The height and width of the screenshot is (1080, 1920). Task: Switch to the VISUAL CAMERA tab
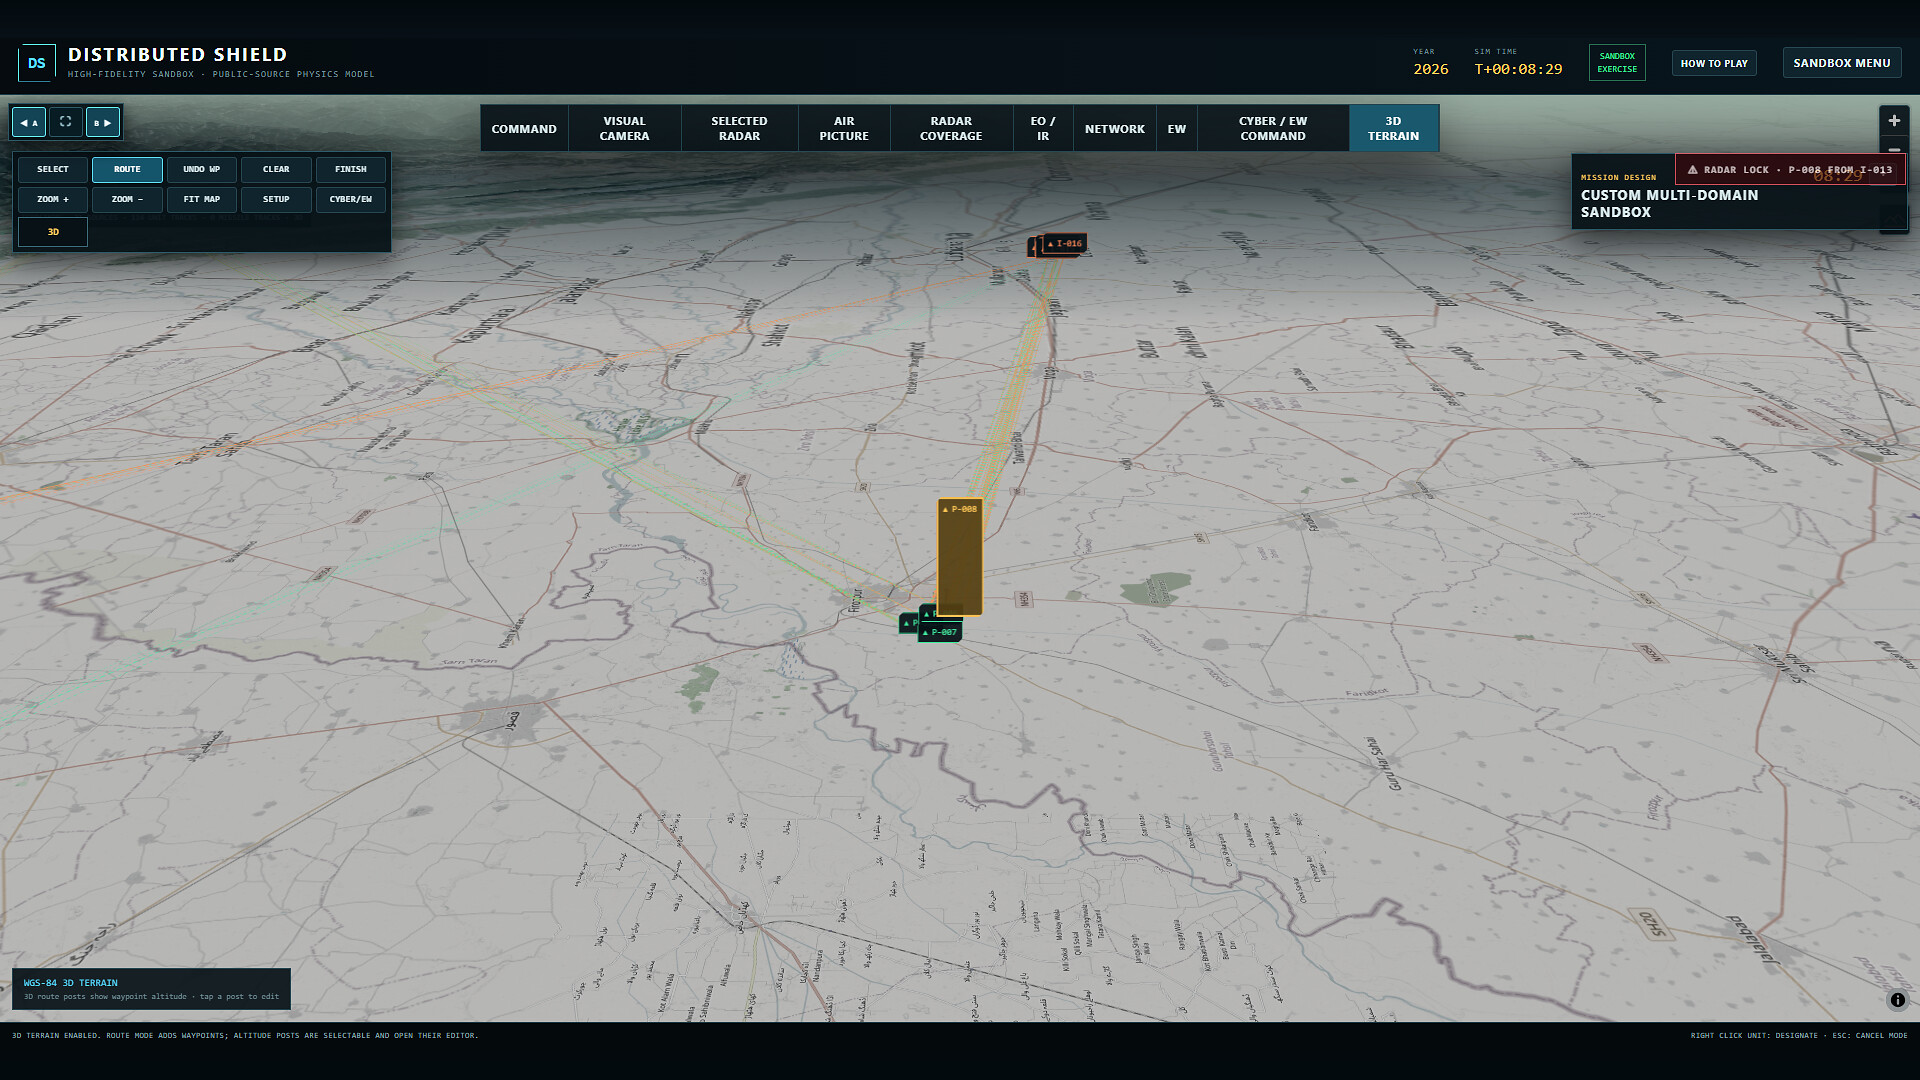pyautogui.click(x=625, y=129)
